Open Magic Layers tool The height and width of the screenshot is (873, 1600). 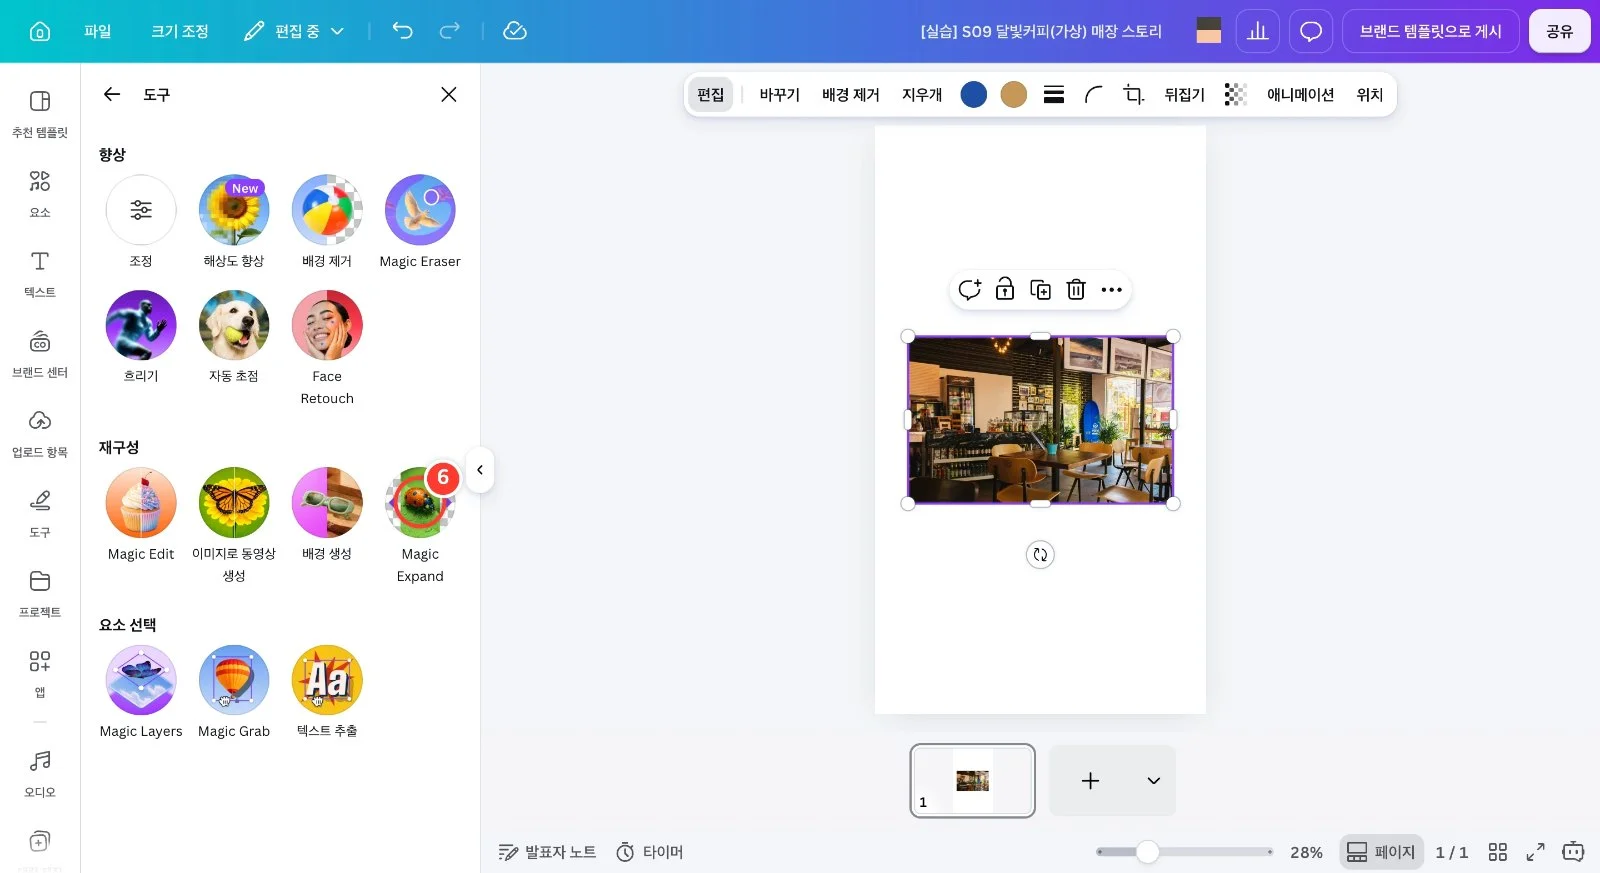(141, 680)
